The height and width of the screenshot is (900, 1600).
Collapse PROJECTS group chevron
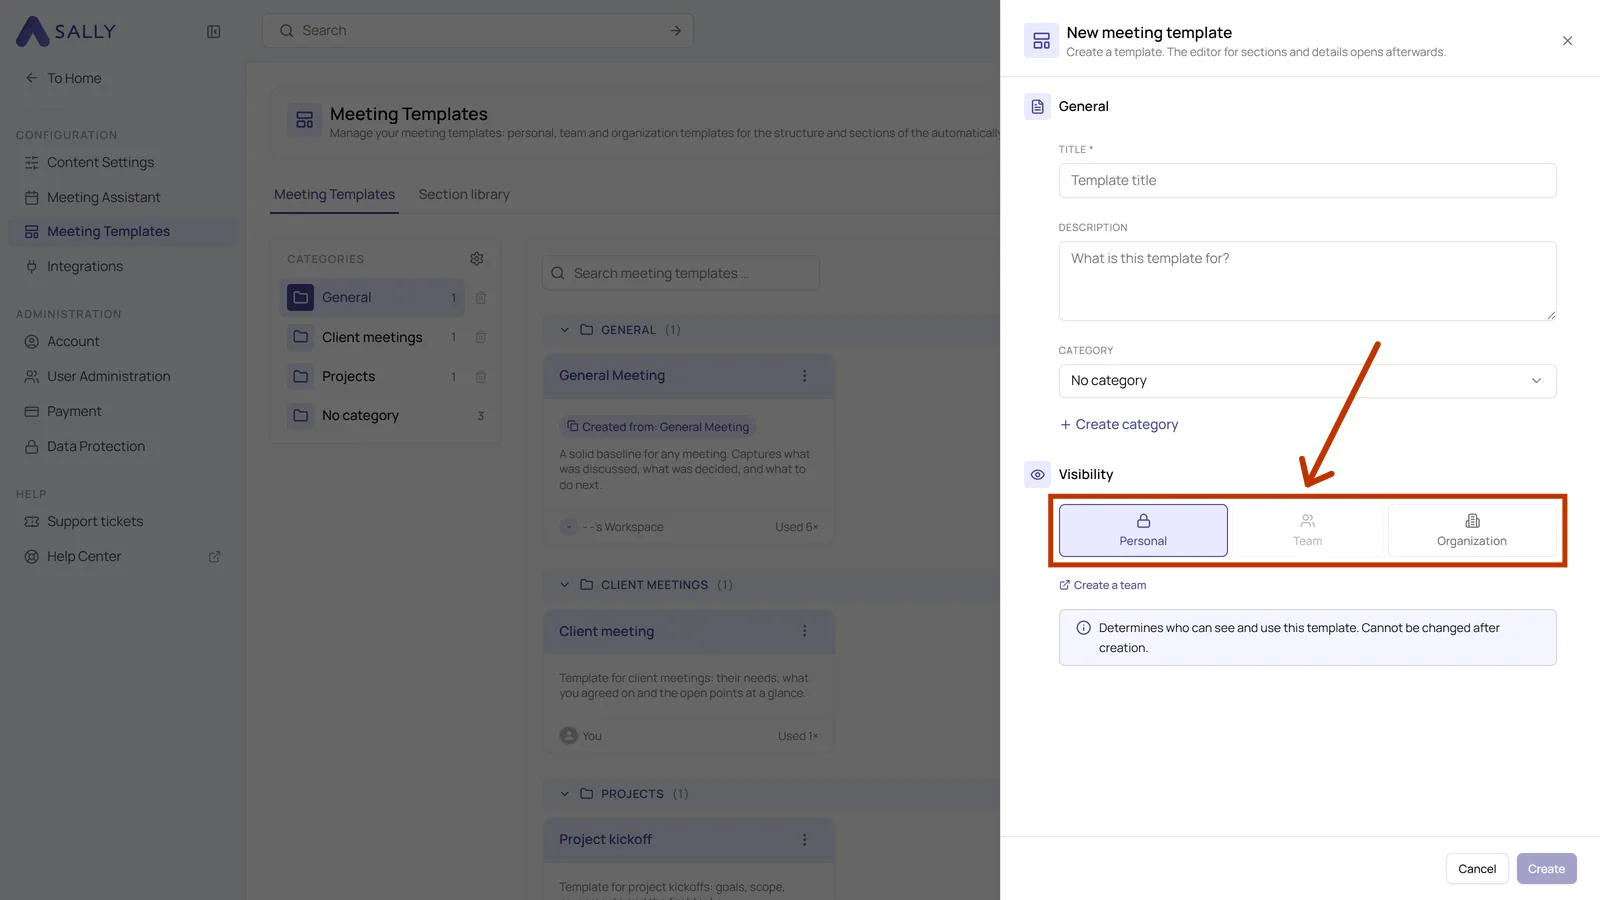(x=564, y=794)
